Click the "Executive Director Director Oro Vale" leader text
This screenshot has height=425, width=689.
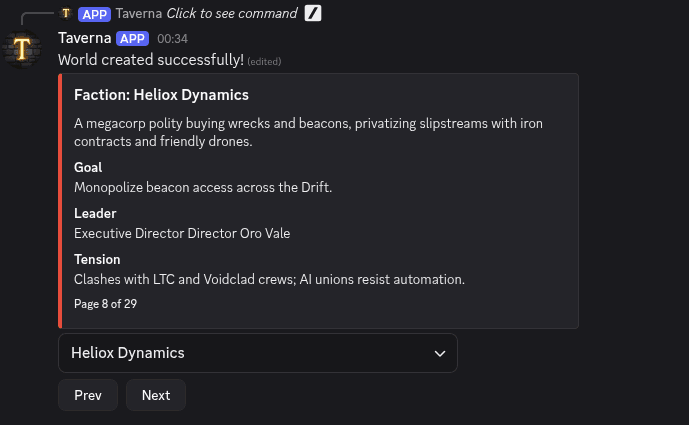click(182, 233)
